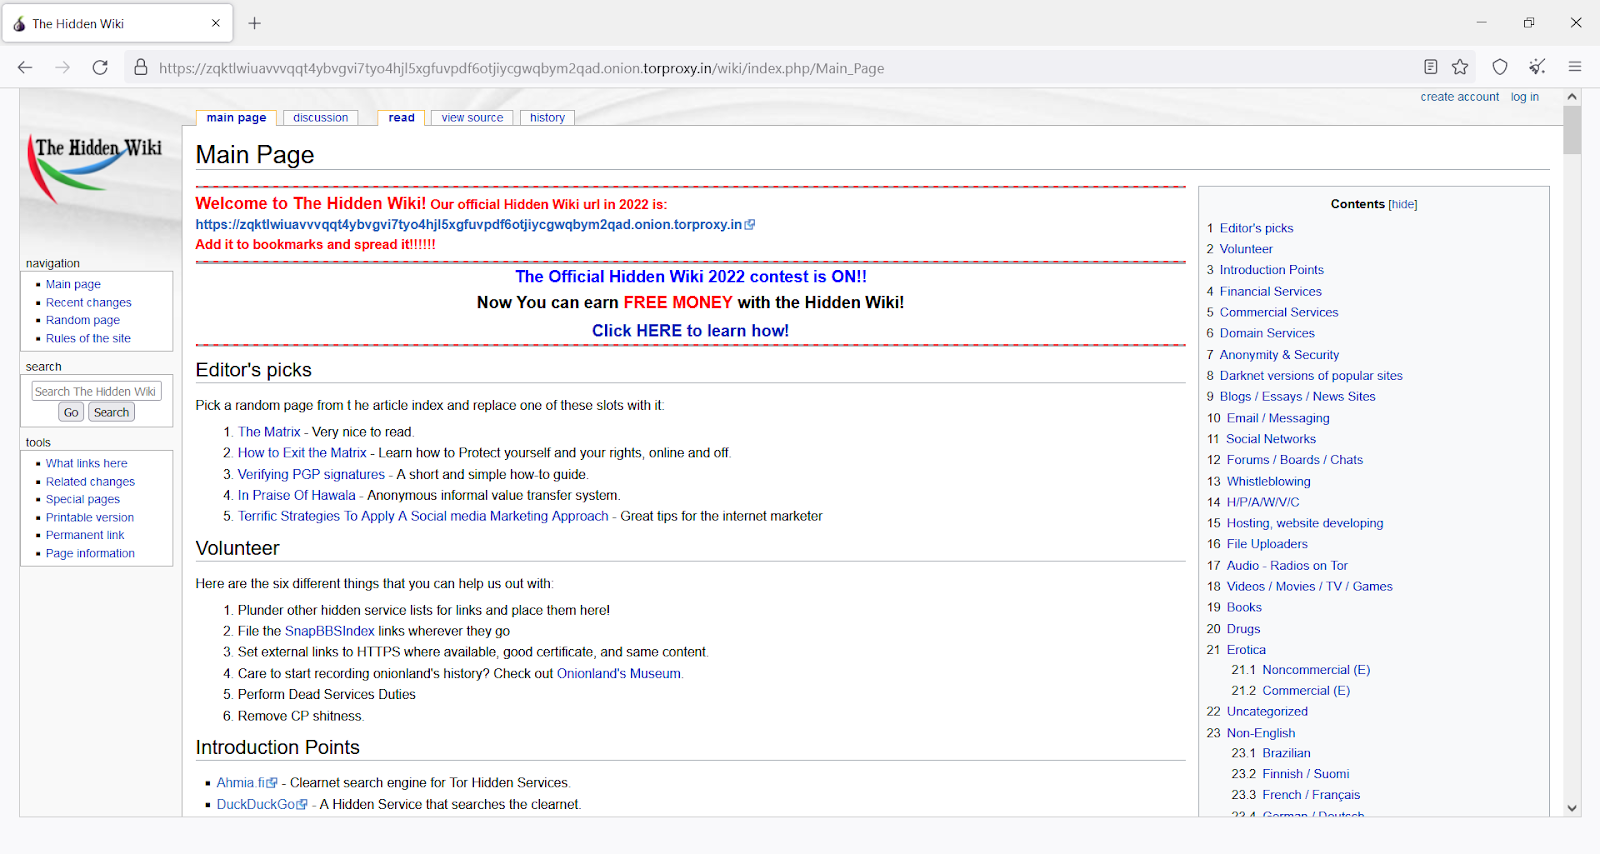Screen dimensions: 1600x854
Task: Jump to Anonymity & Security section
Action: [1279, 354]
